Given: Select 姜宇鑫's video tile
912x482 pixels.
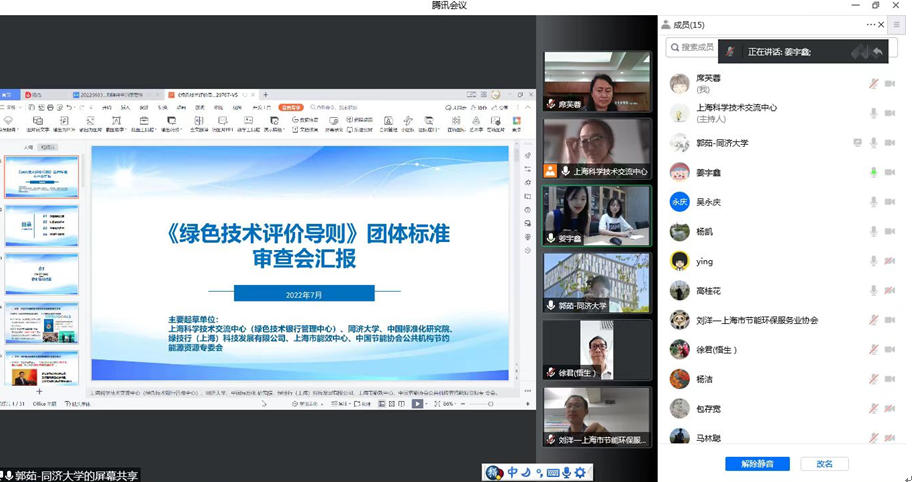Looking at the screenshot, I should tap(596, 215).
